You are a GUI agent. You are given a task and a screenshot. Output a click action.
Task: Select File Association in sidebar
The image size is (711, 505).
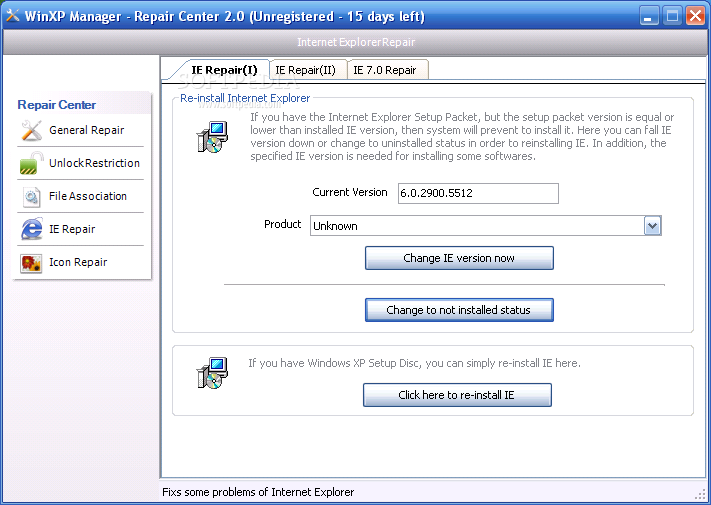[x=88, y=196]
